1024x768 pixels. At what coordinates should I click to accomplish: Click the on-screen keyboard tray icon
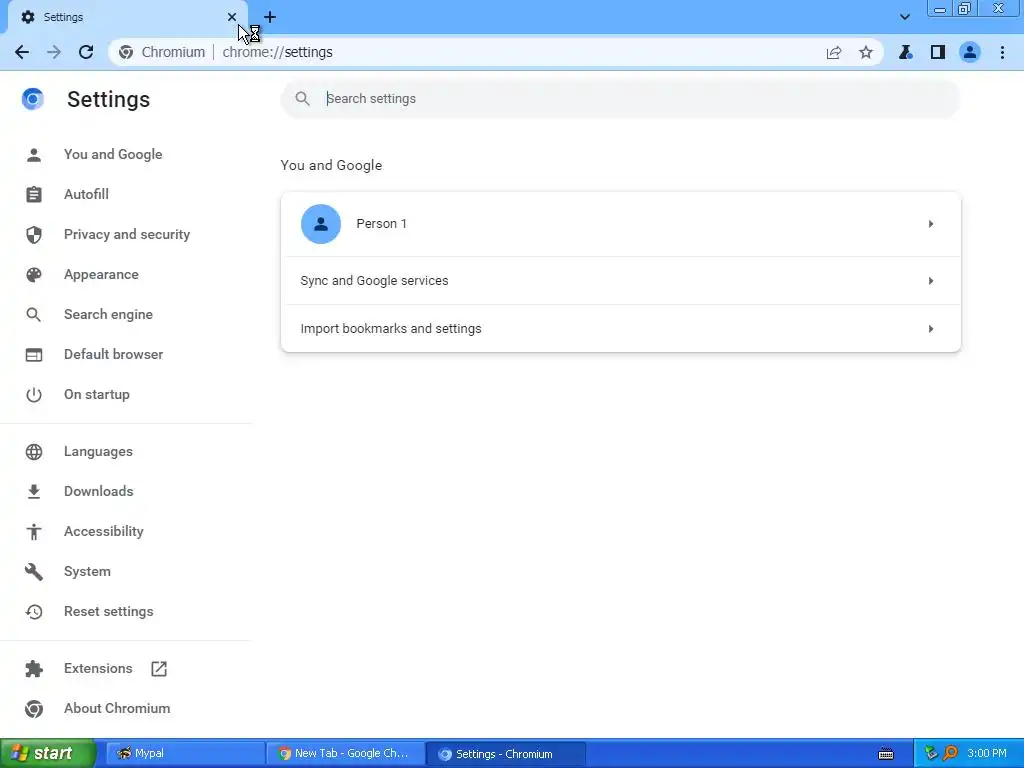click(886, 754)
